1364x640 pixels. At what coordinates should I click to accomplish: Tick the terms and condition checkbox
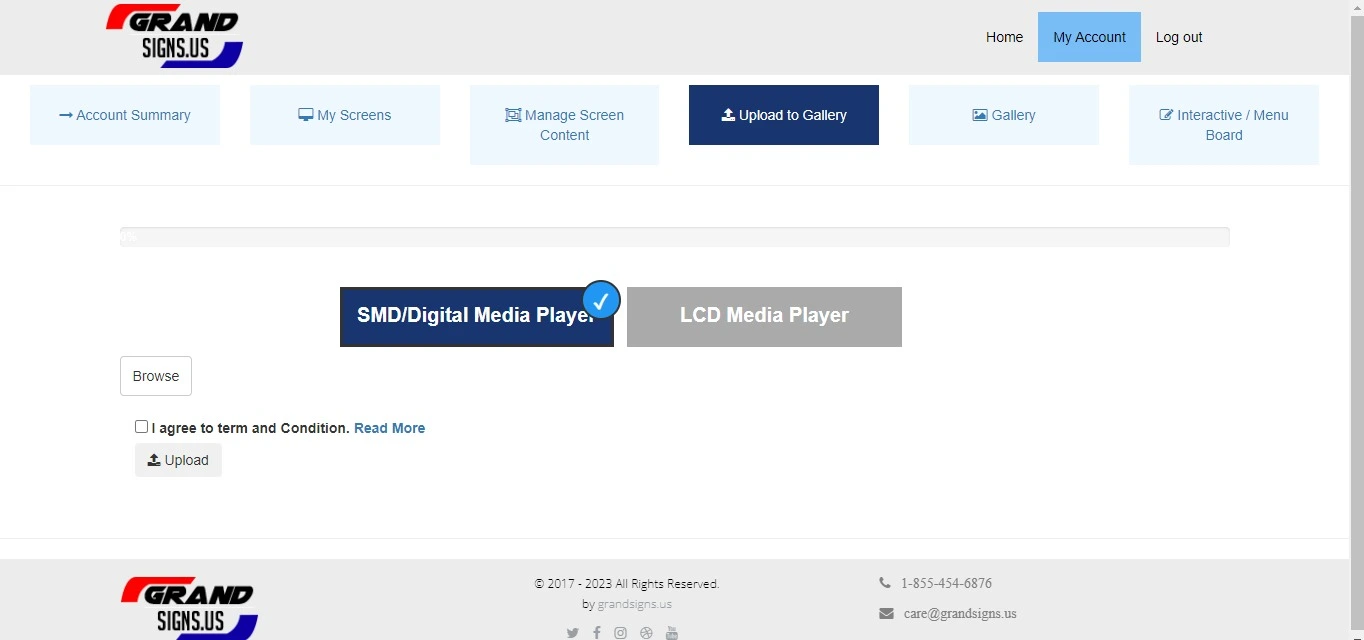point(141,427)
